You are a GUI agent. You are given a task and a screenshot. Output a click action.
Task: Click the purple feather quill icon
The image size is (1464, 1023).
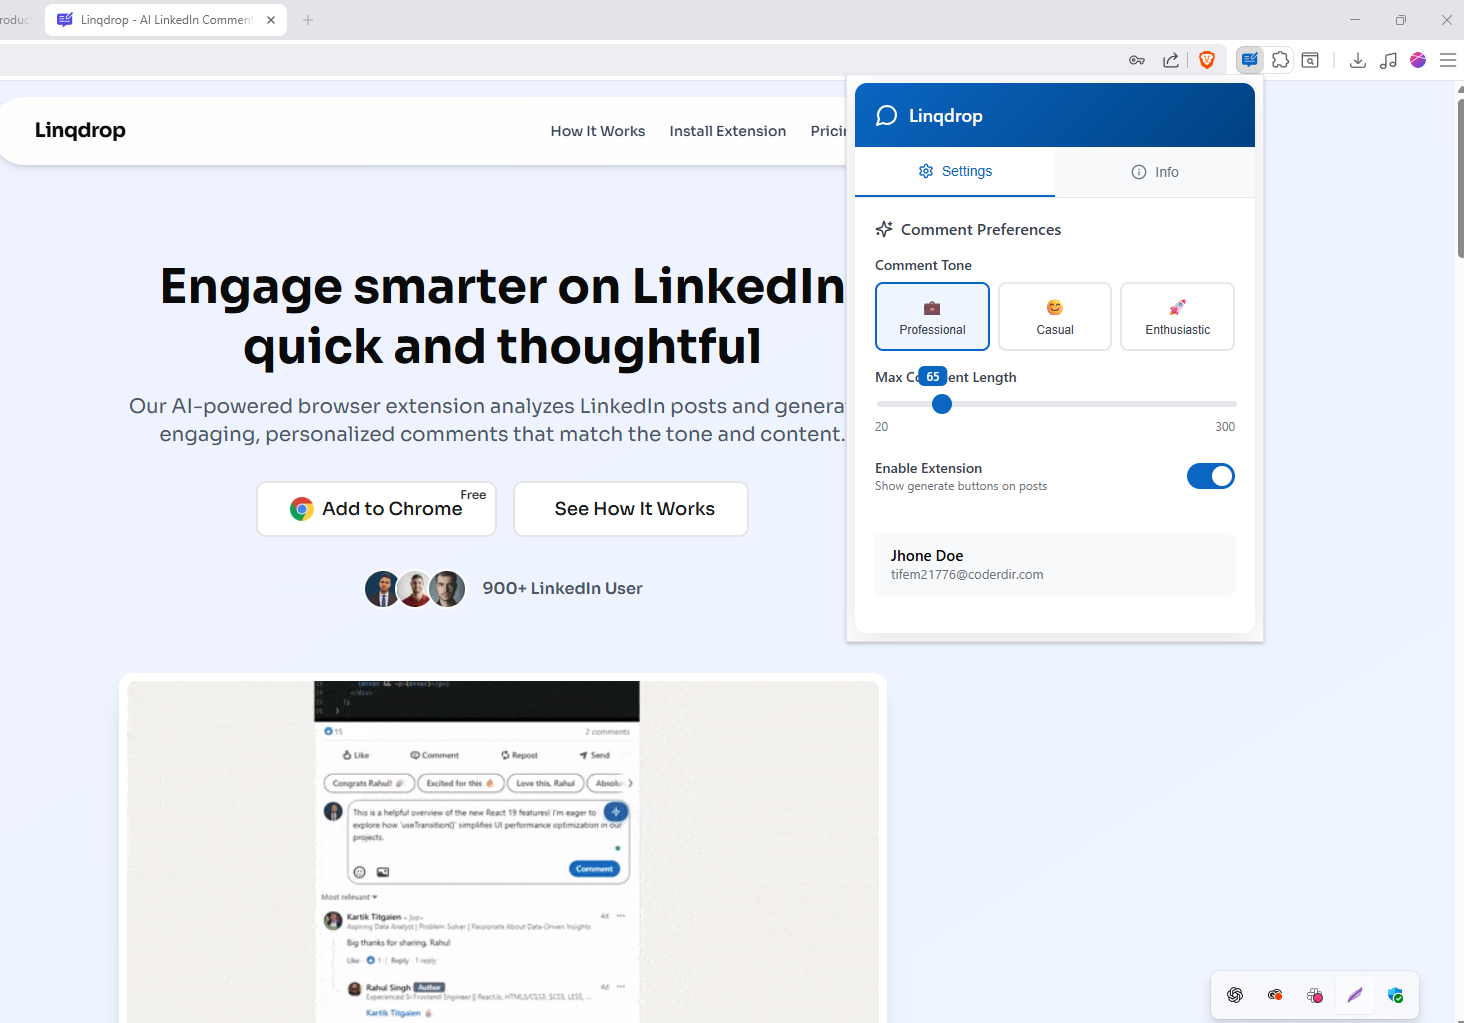[x=1355, y=995]
